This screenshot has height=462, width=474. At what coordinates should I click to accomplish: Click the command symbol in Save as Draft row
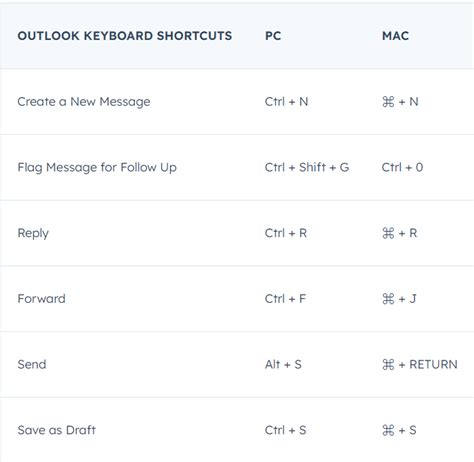pos(388,430)
